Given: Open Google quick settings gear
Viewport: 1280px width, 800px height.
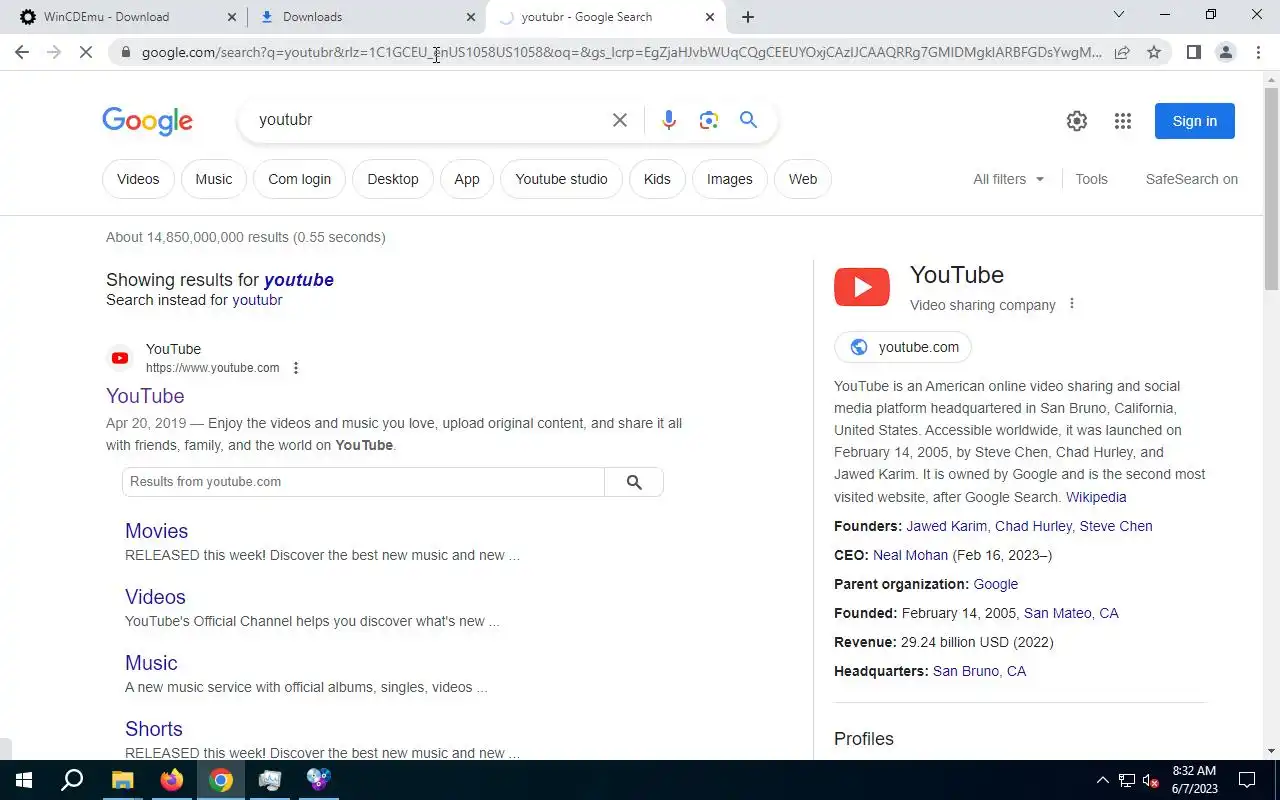Looking at the screenshot, I should pyautogui.click(x=1077, y=121).
